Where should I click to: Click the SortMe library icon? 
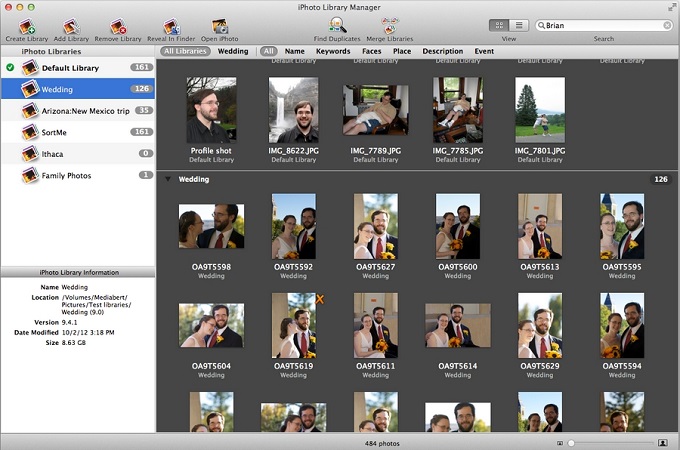pos(30,132)
